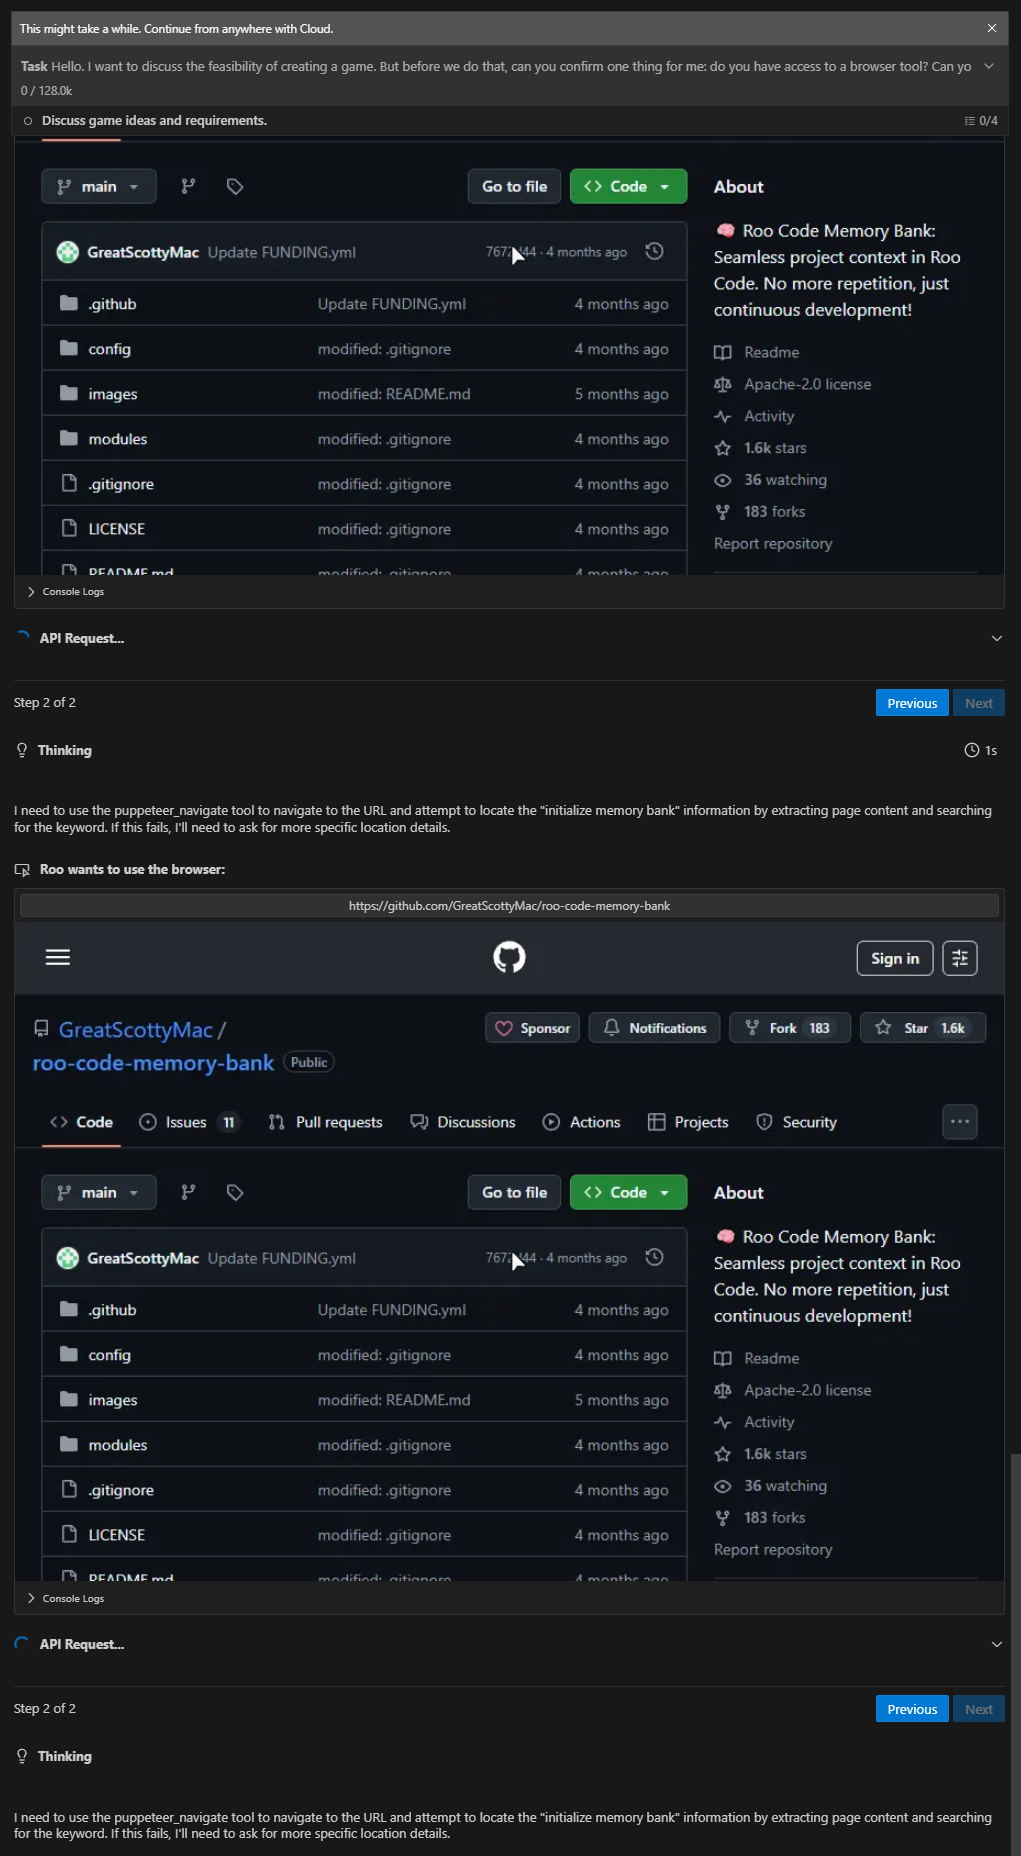Open the Actions tab
1021x1856 pixels.
[582, 1122]
